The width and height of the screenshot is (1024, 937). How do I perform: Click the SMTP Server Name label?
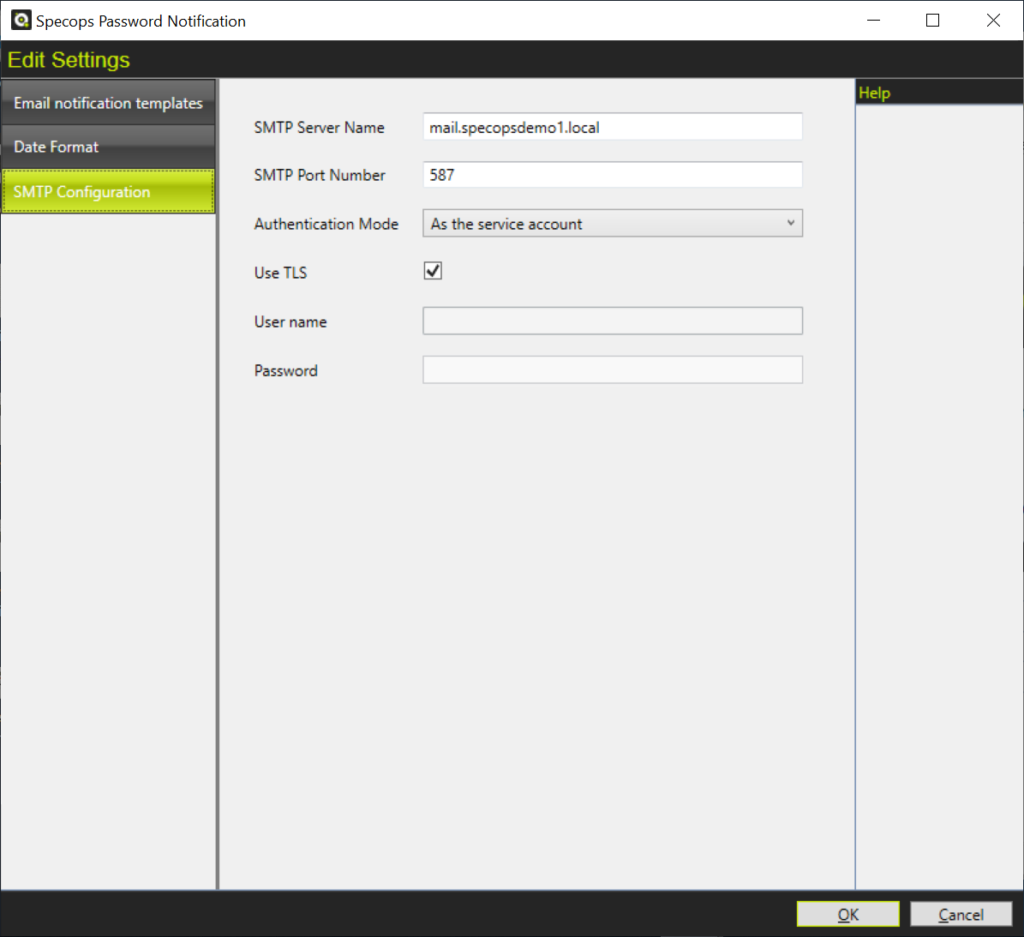(x=319, y=127)
